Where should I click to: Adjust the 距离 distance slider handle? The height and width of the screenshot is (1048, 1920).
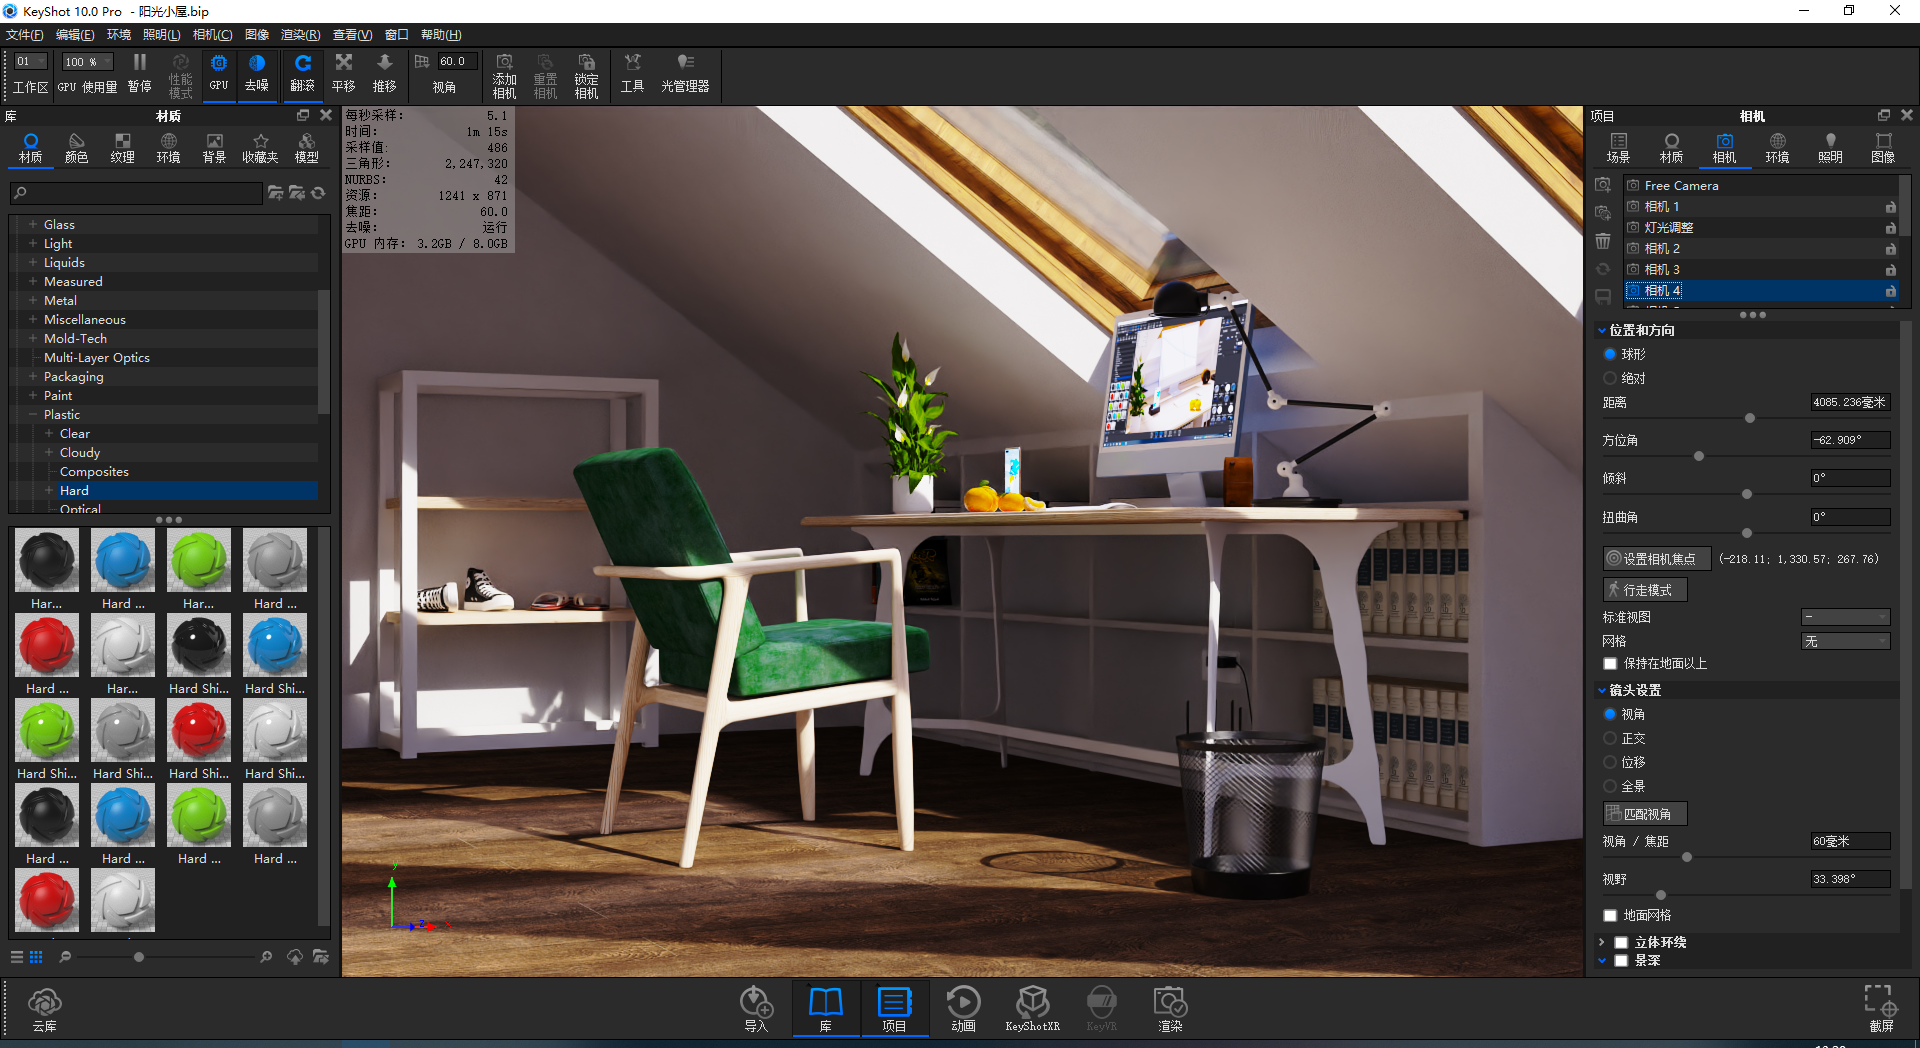[1750, 418]
